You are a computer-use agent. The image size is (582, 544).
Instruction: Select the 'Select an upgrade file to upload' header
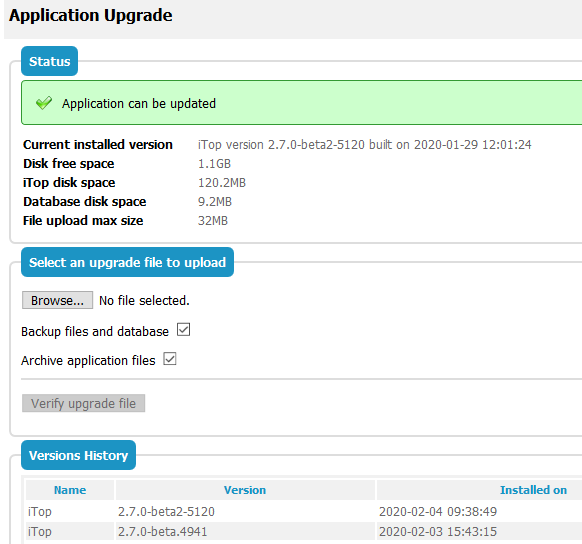pos(127,262)
